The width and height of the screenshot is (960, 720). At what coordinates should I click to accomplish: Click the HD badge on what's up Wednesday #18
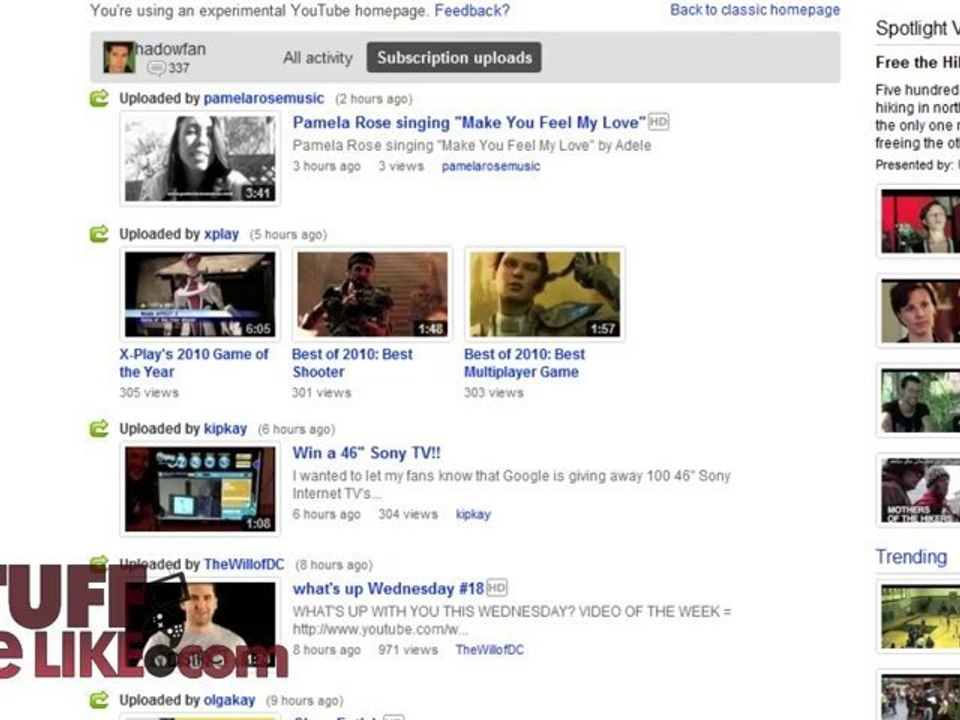[497, 588]
